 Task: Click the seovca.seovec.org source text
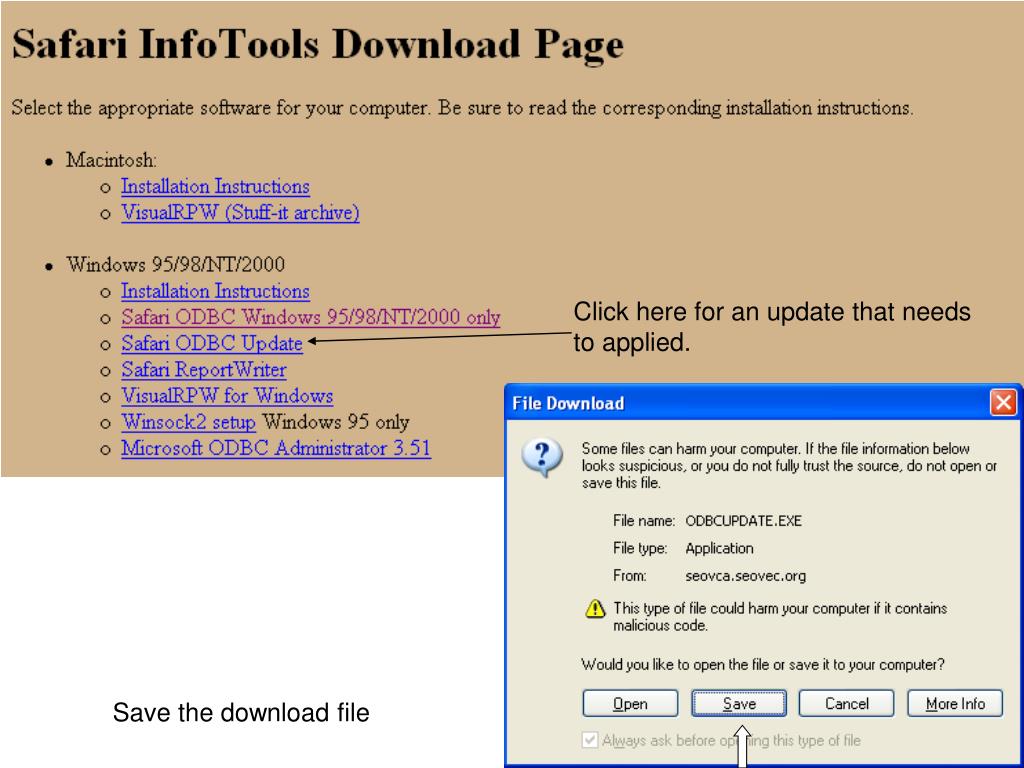coord(745,576)
